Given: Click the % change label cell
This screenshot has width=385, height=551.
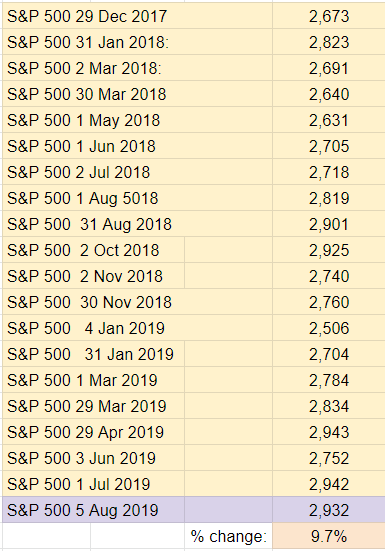Looking at the screenshot, I should 228,536.
